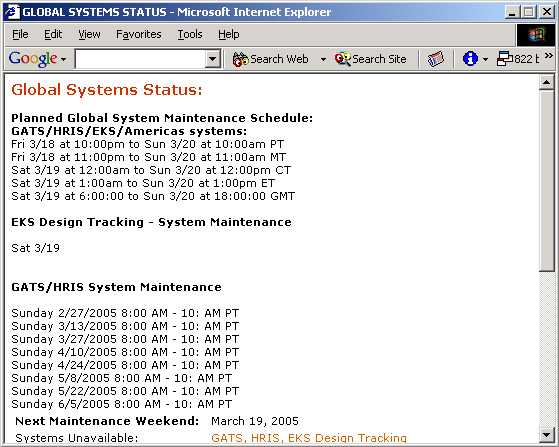Maximize the Internet Explorer window
Screen dimensions: 559x447
coord(528,12)
